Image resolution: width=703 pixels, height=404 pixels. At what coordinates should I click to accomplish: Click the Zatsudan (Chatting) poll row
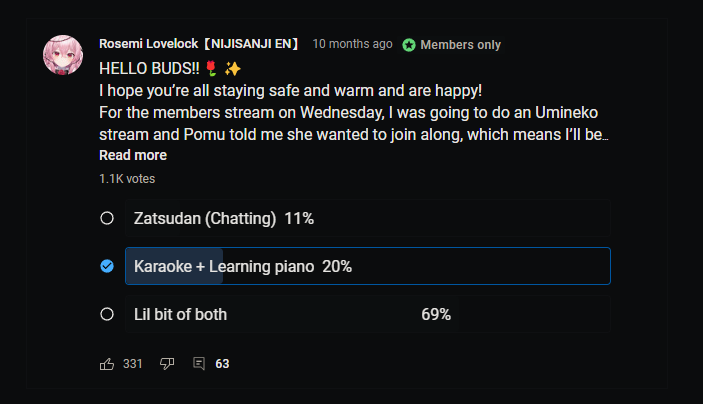tap(367, 218)
